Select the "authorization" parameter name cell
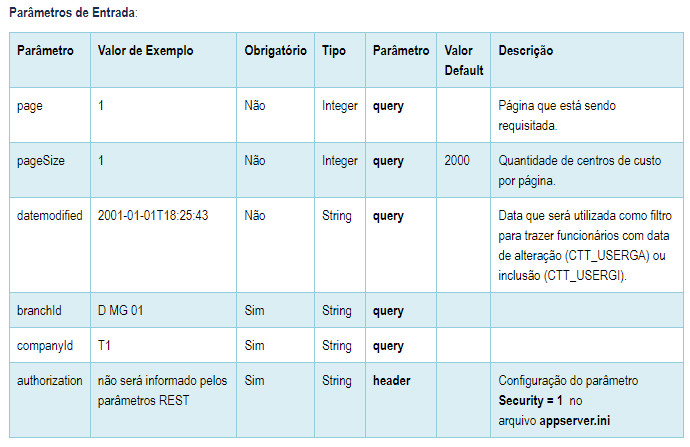This screenshot has height=447, width=690. (x=50, y=381)
